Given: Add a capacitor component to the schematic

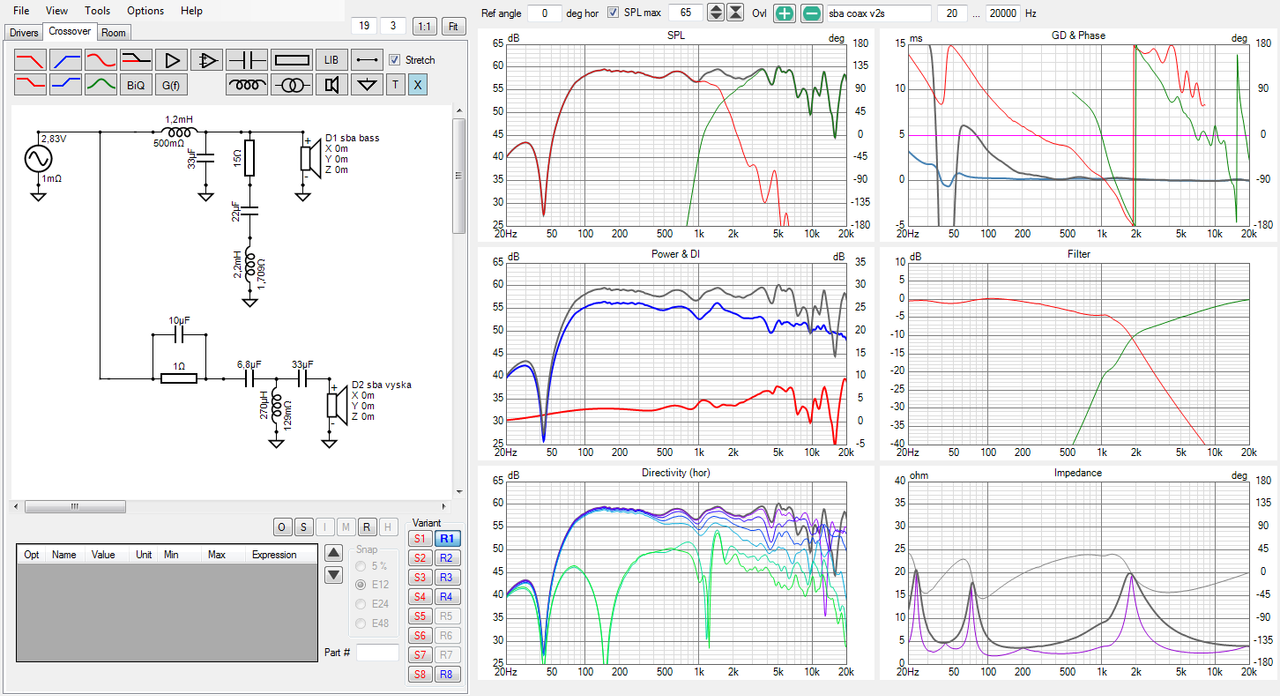Looking at the screenshot, I should tap(246, 60).
